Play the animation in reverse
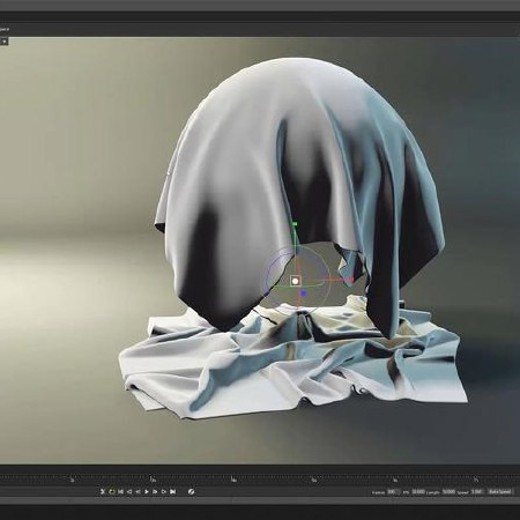520x520 pixels. pyautogui.click(x=138, y=492)
